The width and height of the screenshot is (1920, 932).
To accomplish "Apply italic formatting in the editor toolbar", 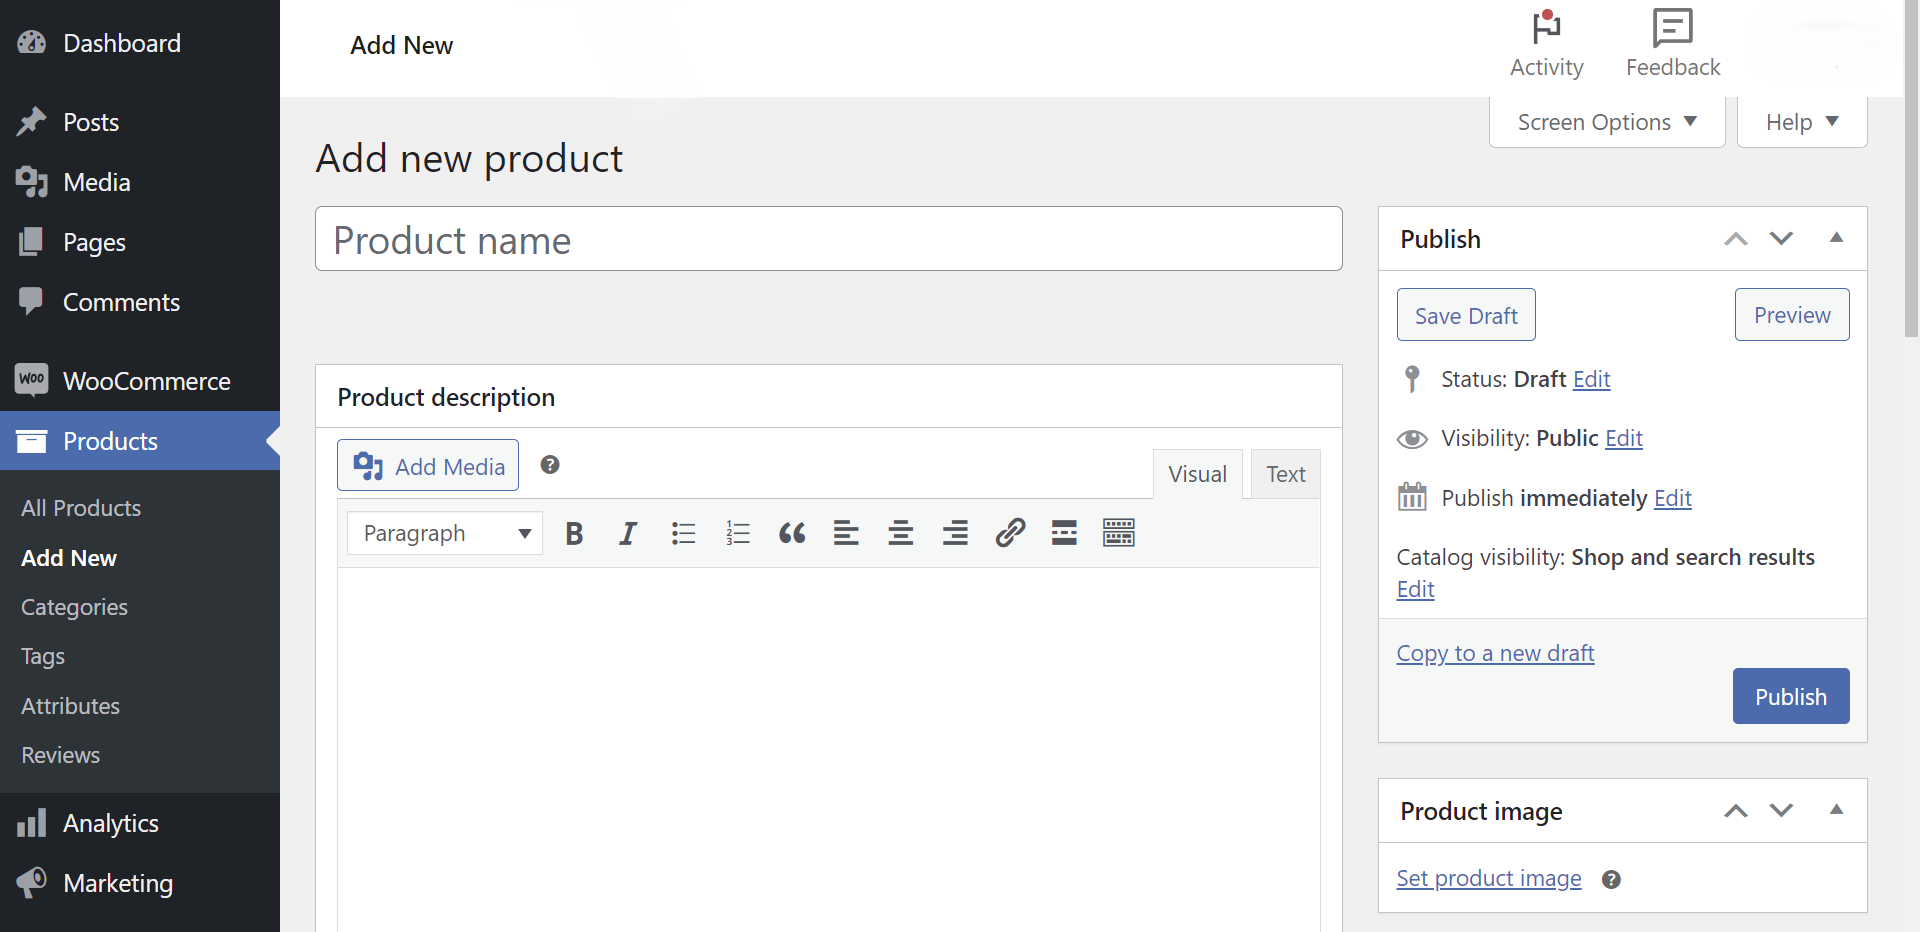I will coord(628,533).
